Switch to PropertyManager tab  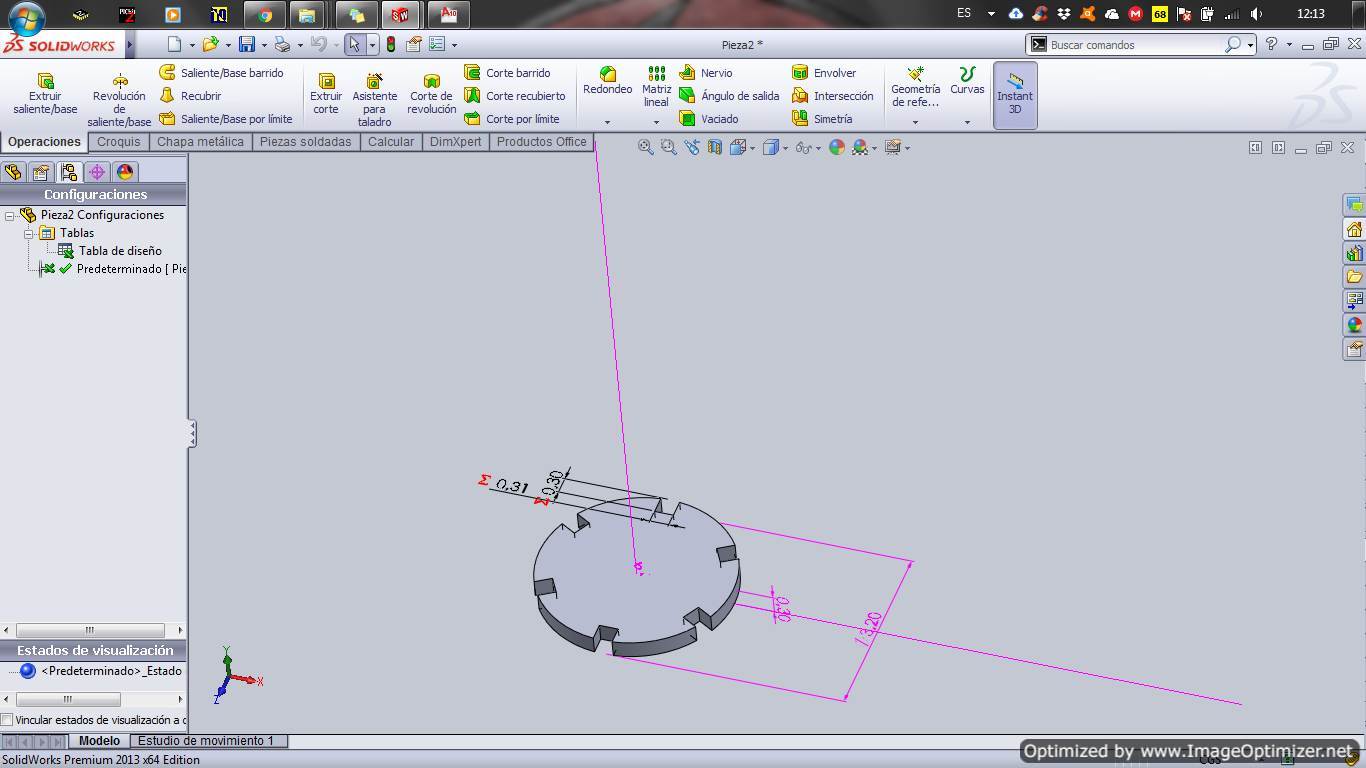point(41,172)
